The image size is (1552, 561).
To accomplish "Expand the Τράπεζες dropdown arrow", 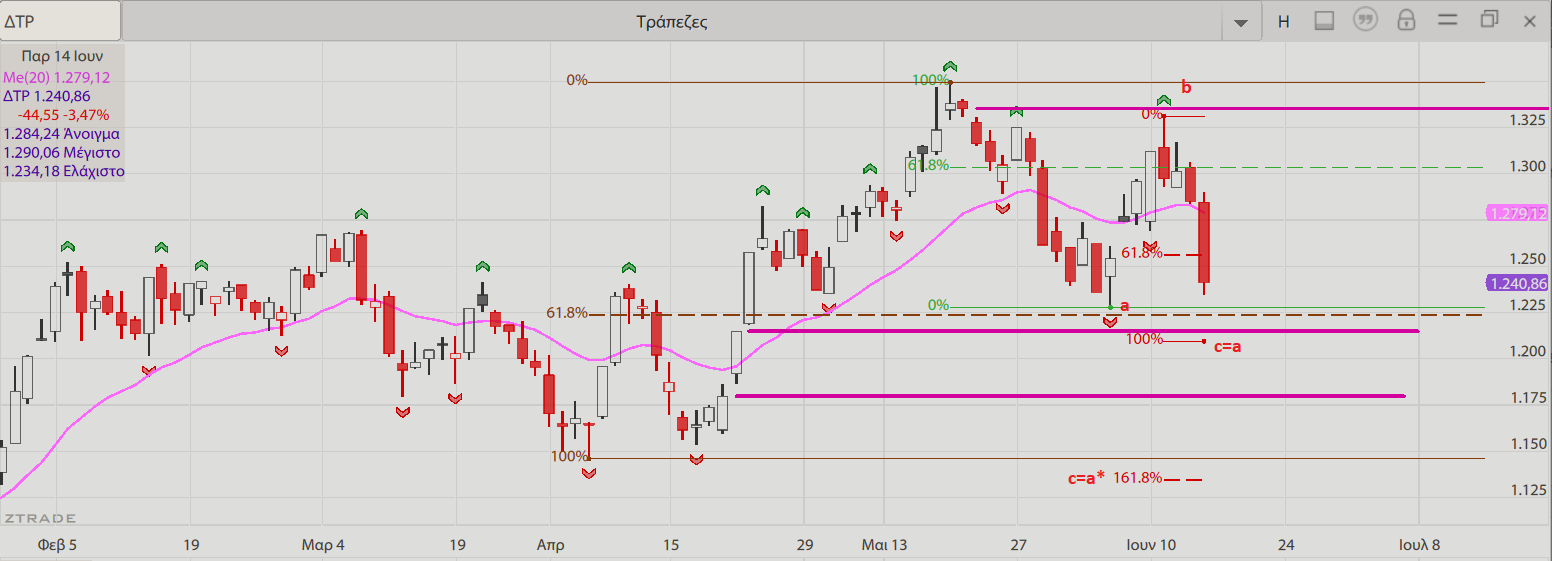I will (x=1241, y=22).
